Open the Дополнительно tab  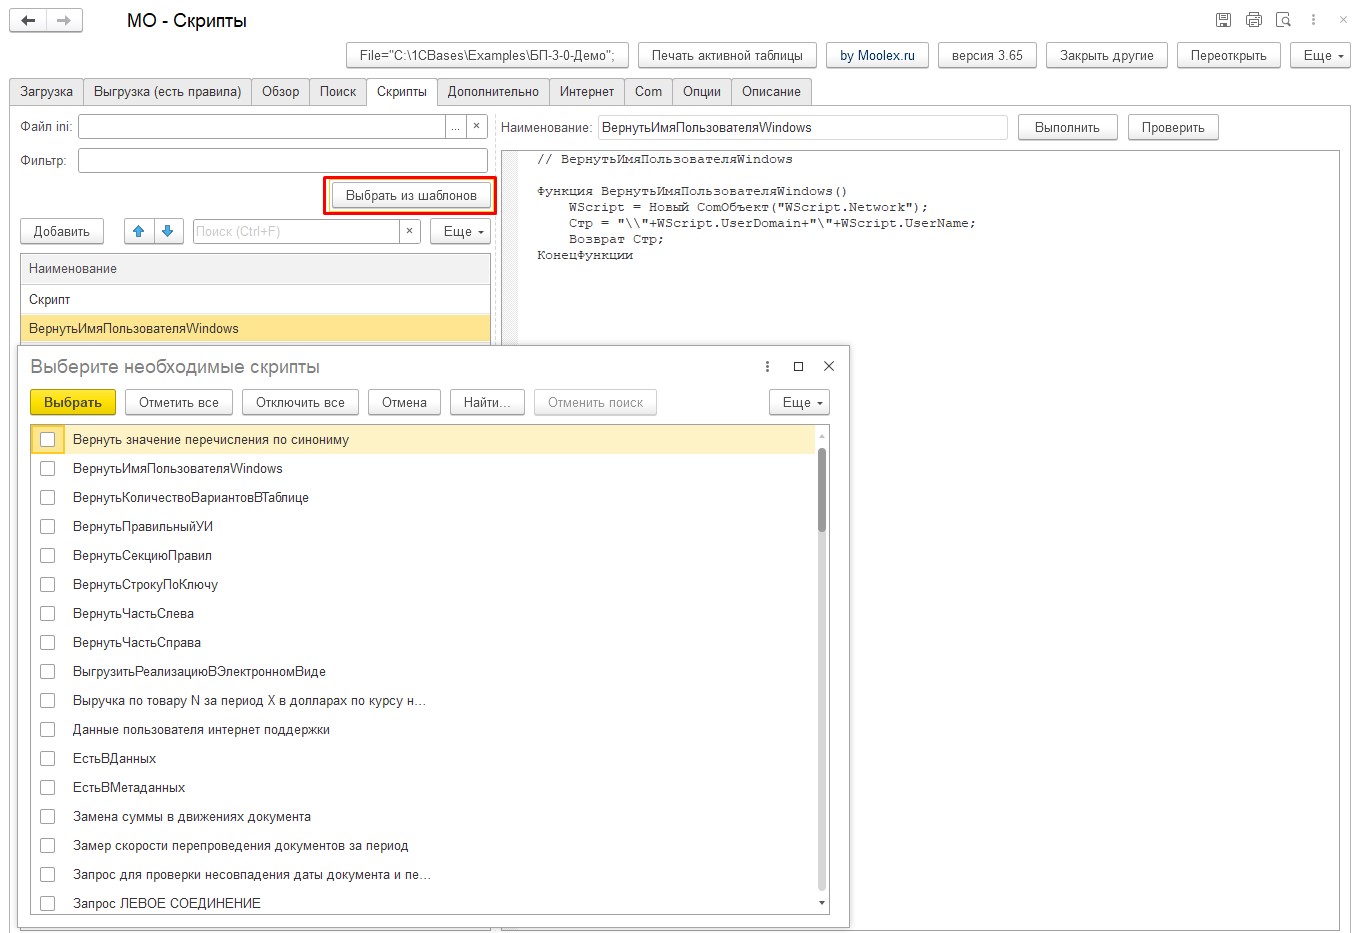pos(493,91)
